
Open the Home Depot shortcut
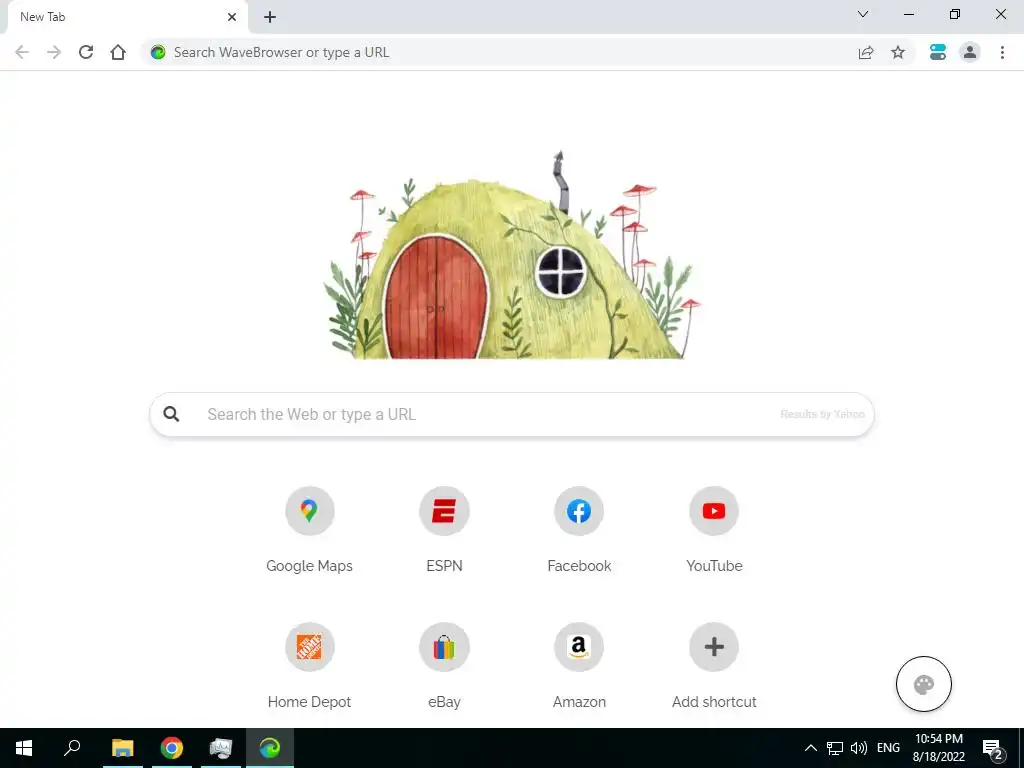tap(310, 666)
